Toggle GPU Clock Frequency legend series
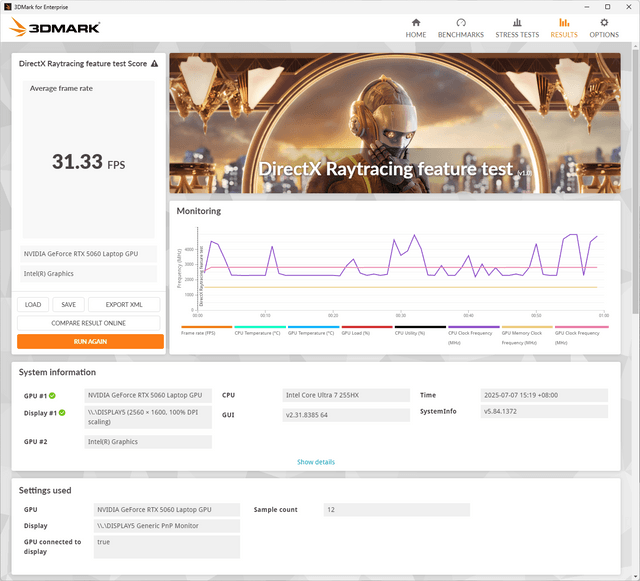Screen dimensions: 640x581 (581, 336)
